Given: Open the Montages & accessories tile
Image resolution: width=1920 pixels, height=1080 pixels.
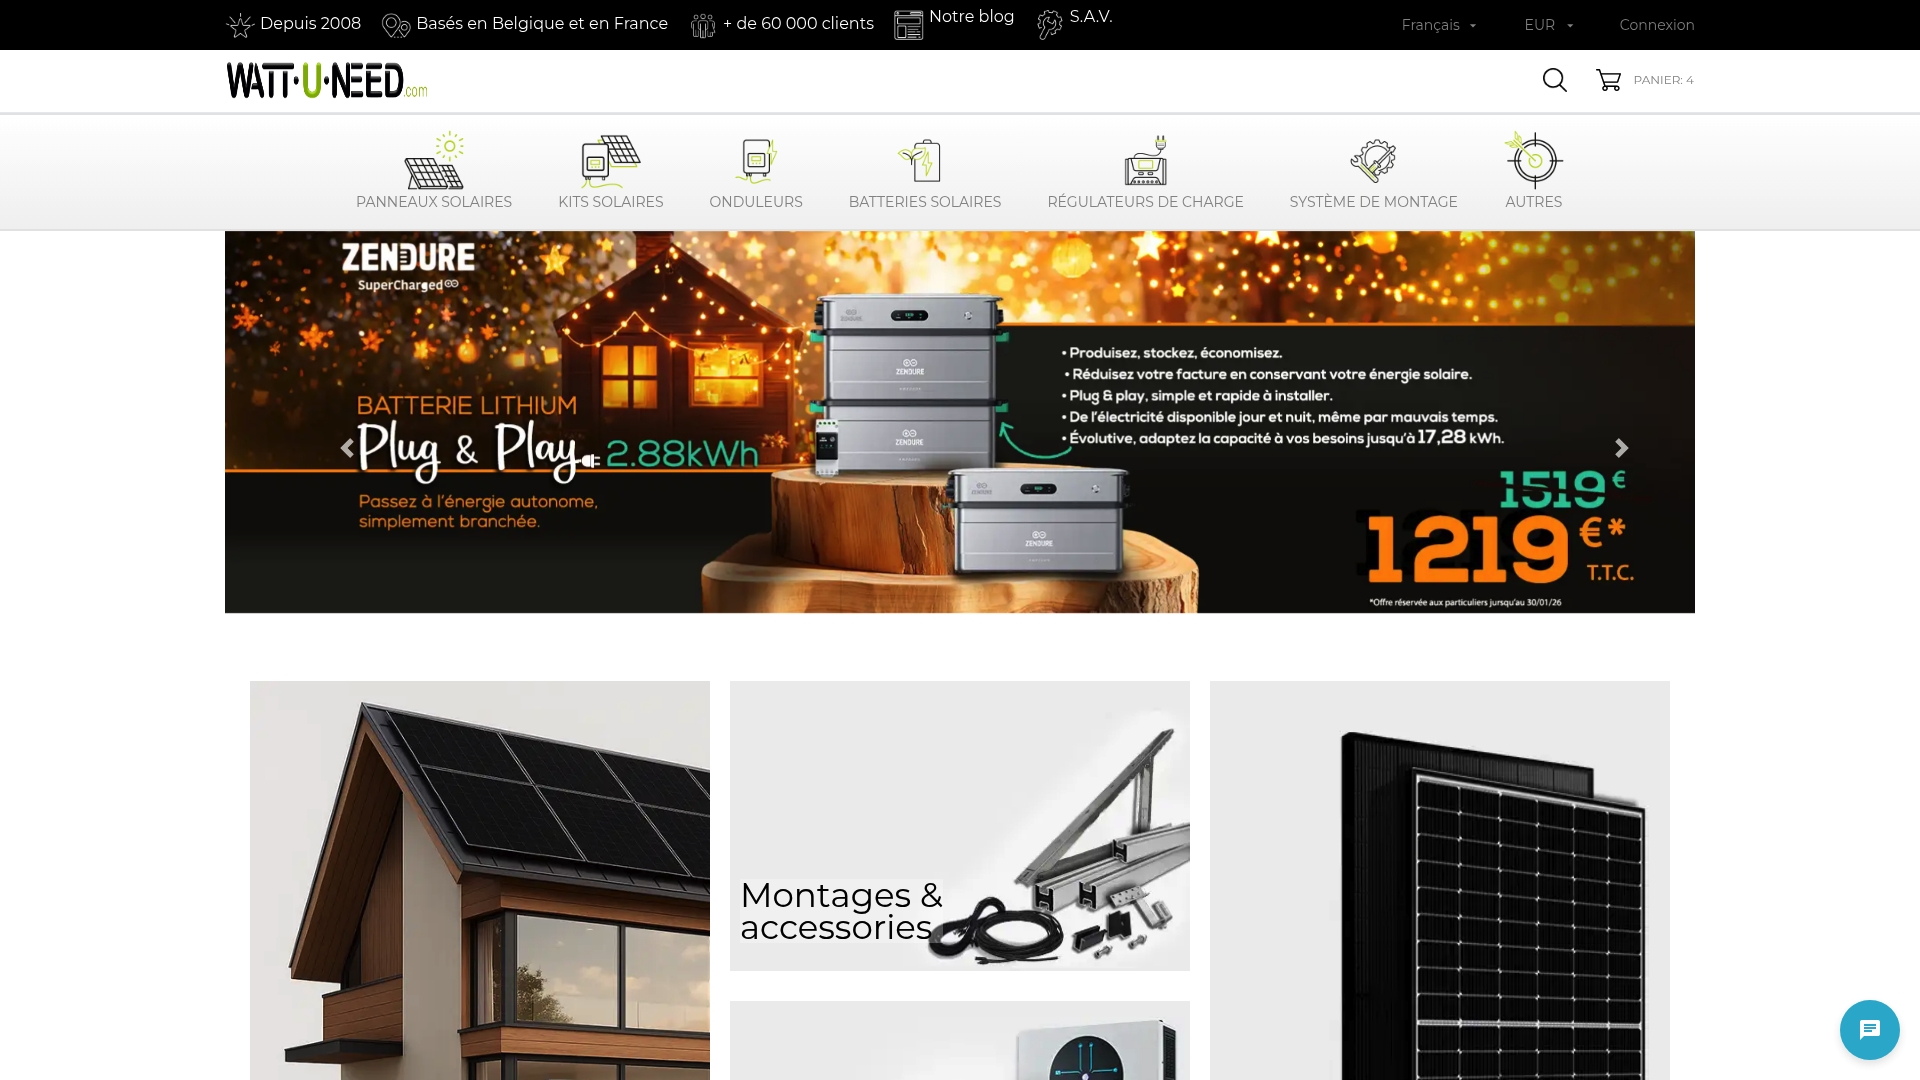Looking at the screenshot, I should point(959,827).
